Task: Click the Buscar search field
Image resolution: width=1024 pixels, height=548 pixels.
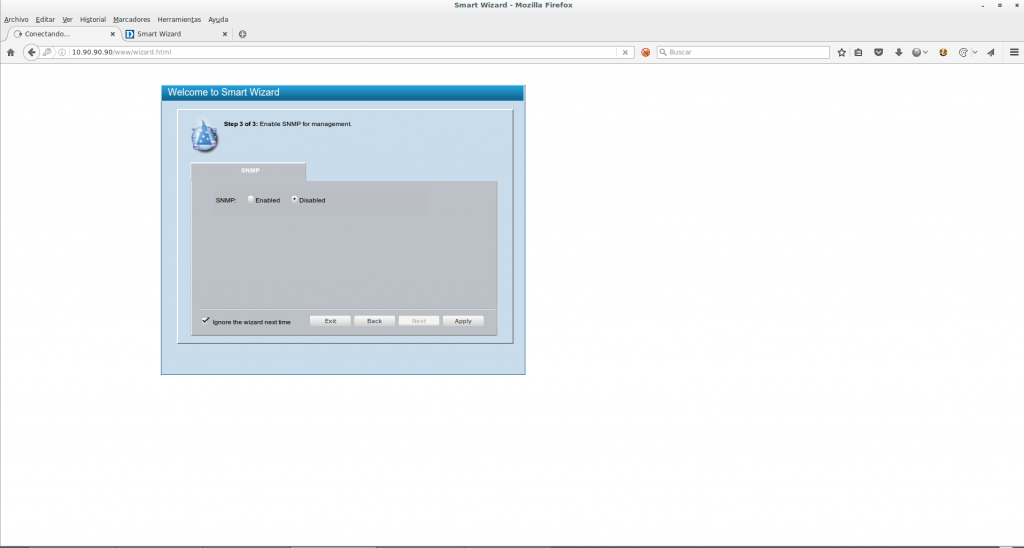Action: coord(745,52)
